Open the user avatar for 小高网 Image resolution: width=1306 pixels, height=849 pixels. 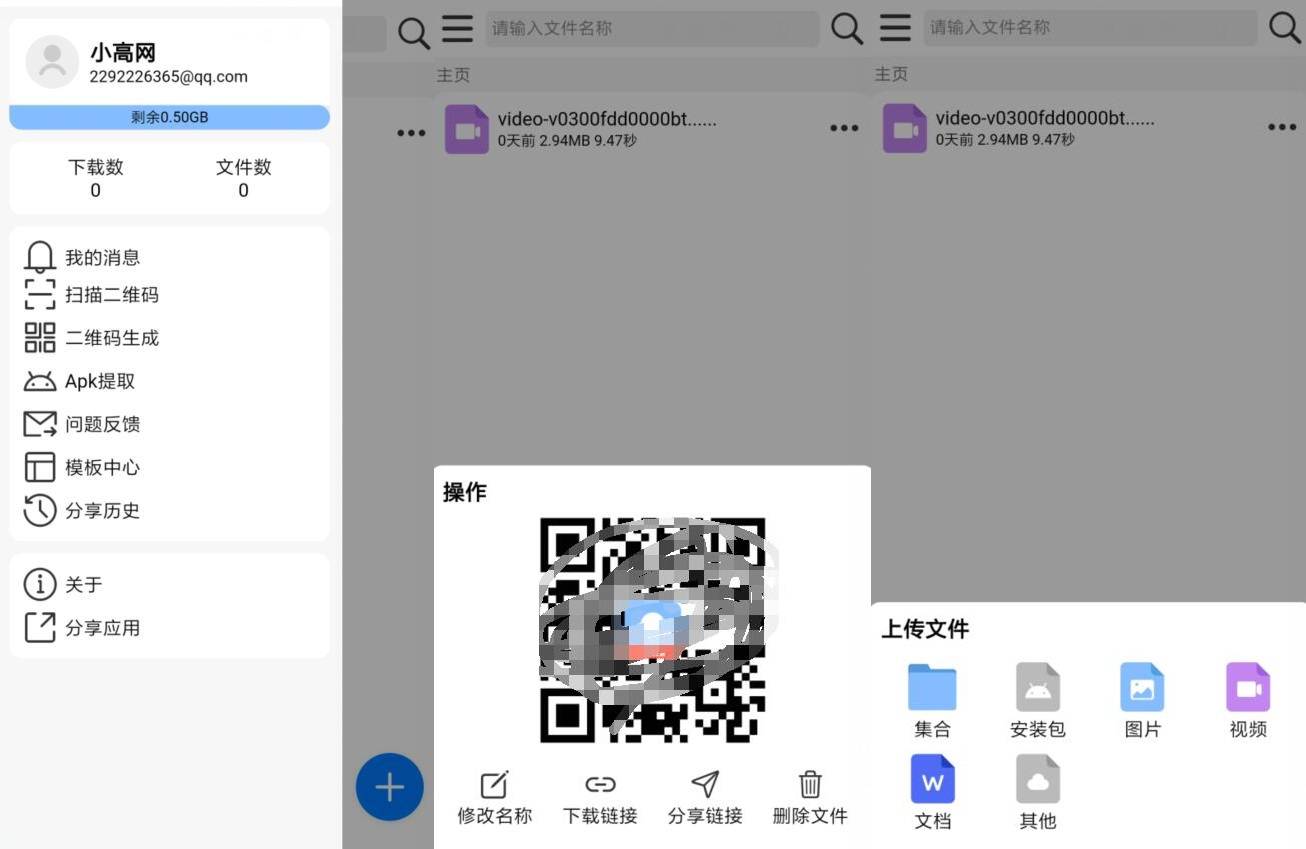(52, 62)
